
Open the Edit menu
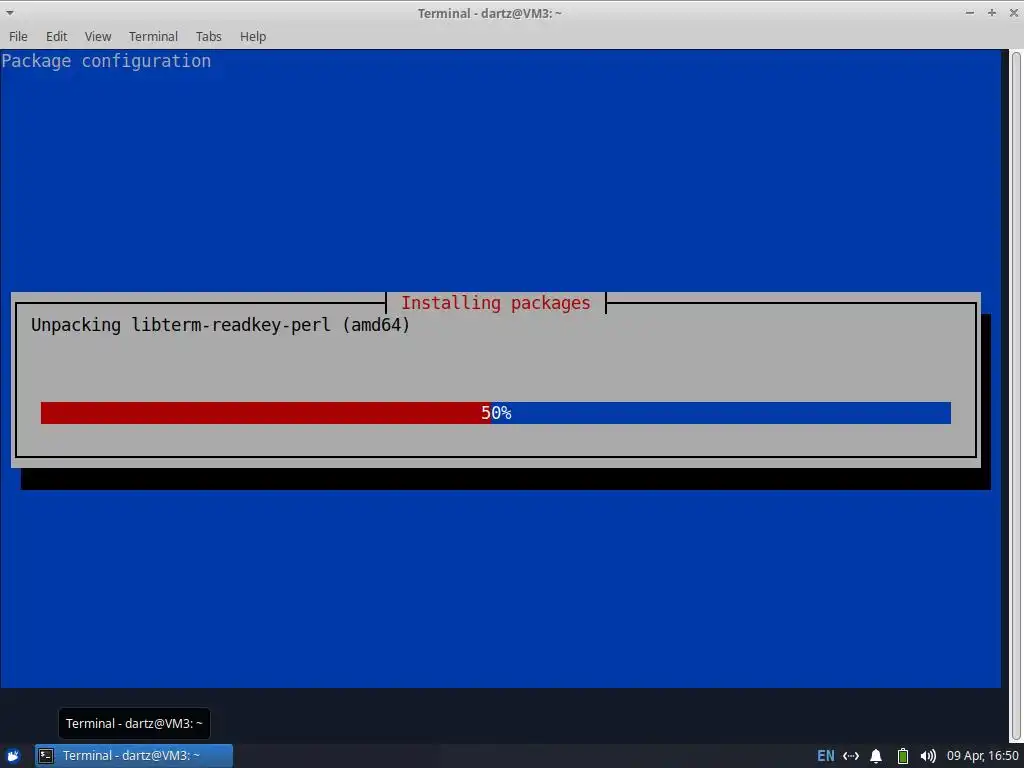pyautogui.click(x=56, y=37)
